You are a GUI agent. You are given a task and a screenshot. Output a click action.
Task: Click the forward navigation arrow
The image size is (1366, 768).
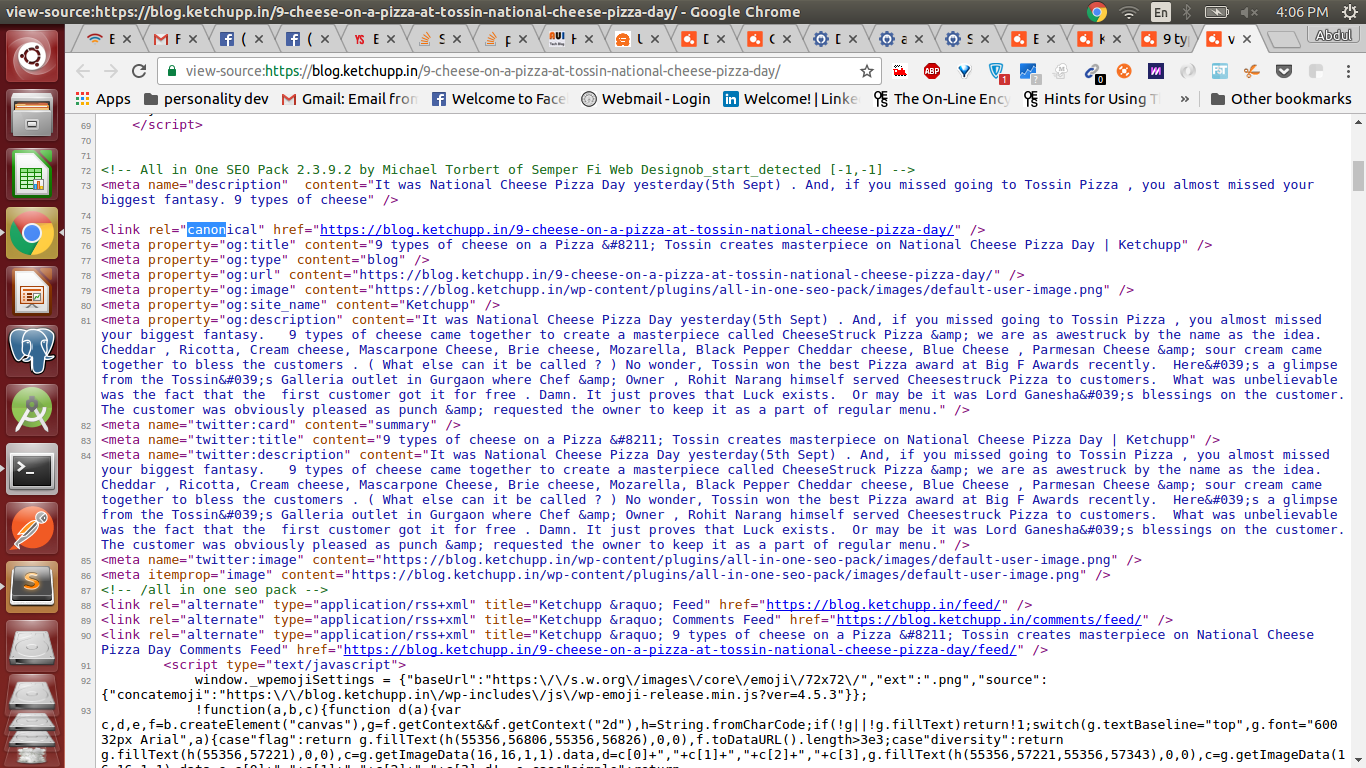[x=111, y=72]
